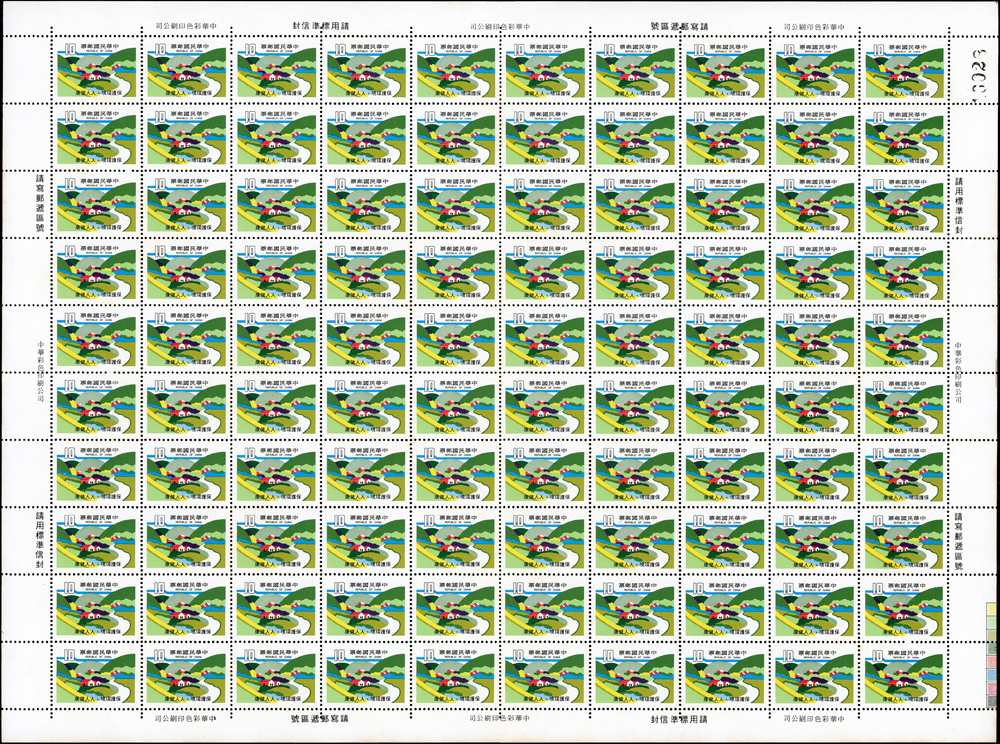Click the blue color bar swatch

[x=992, y=675]
